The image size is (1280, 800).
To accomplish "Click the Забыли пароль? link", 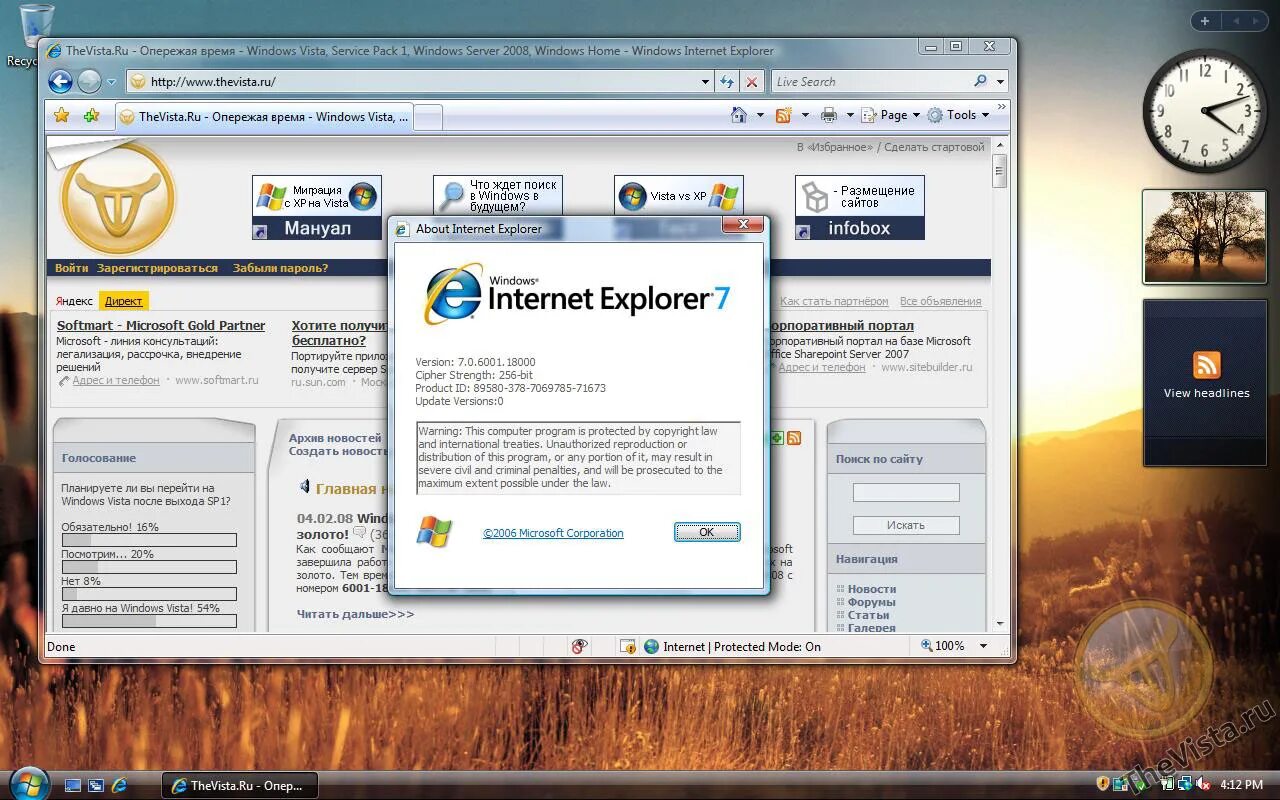I will (x=280, y=268).
